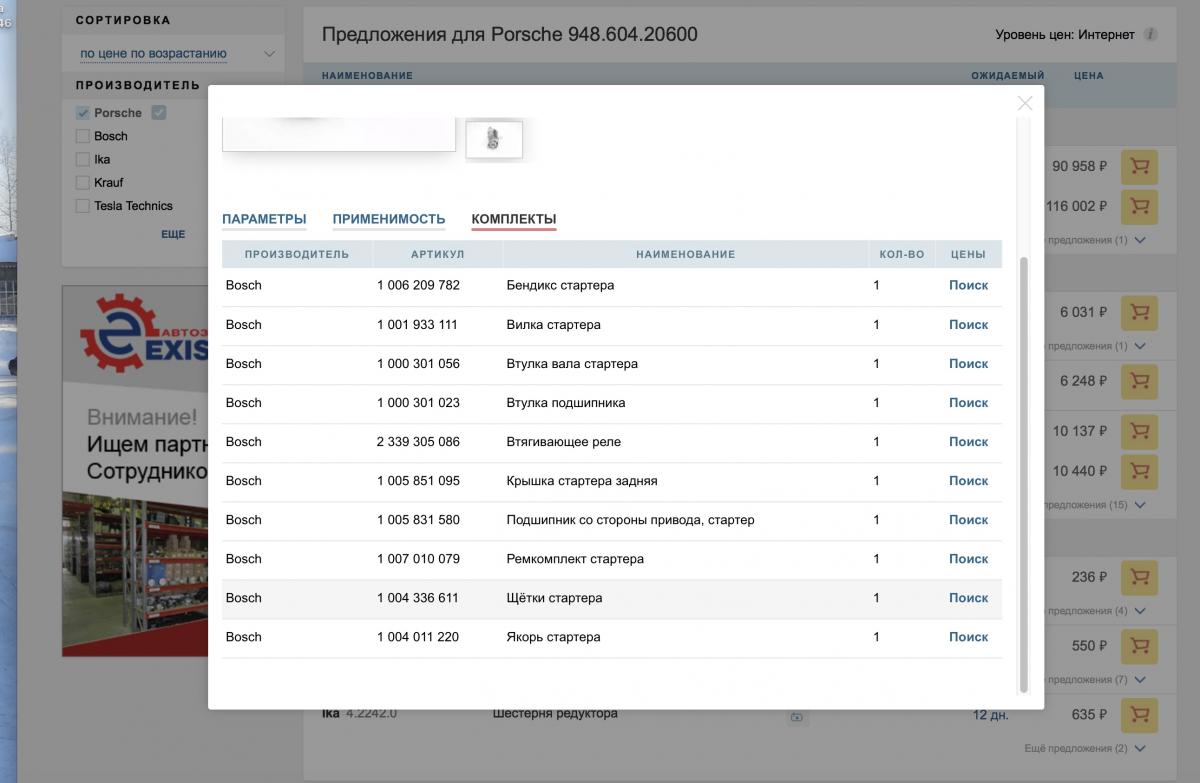Add the 6 031 ₽ item to cart

coord(1139,312)
